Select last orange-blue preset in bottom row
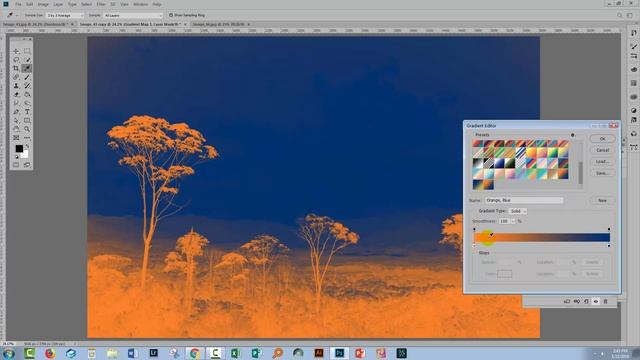 click(x=488, y=185)
